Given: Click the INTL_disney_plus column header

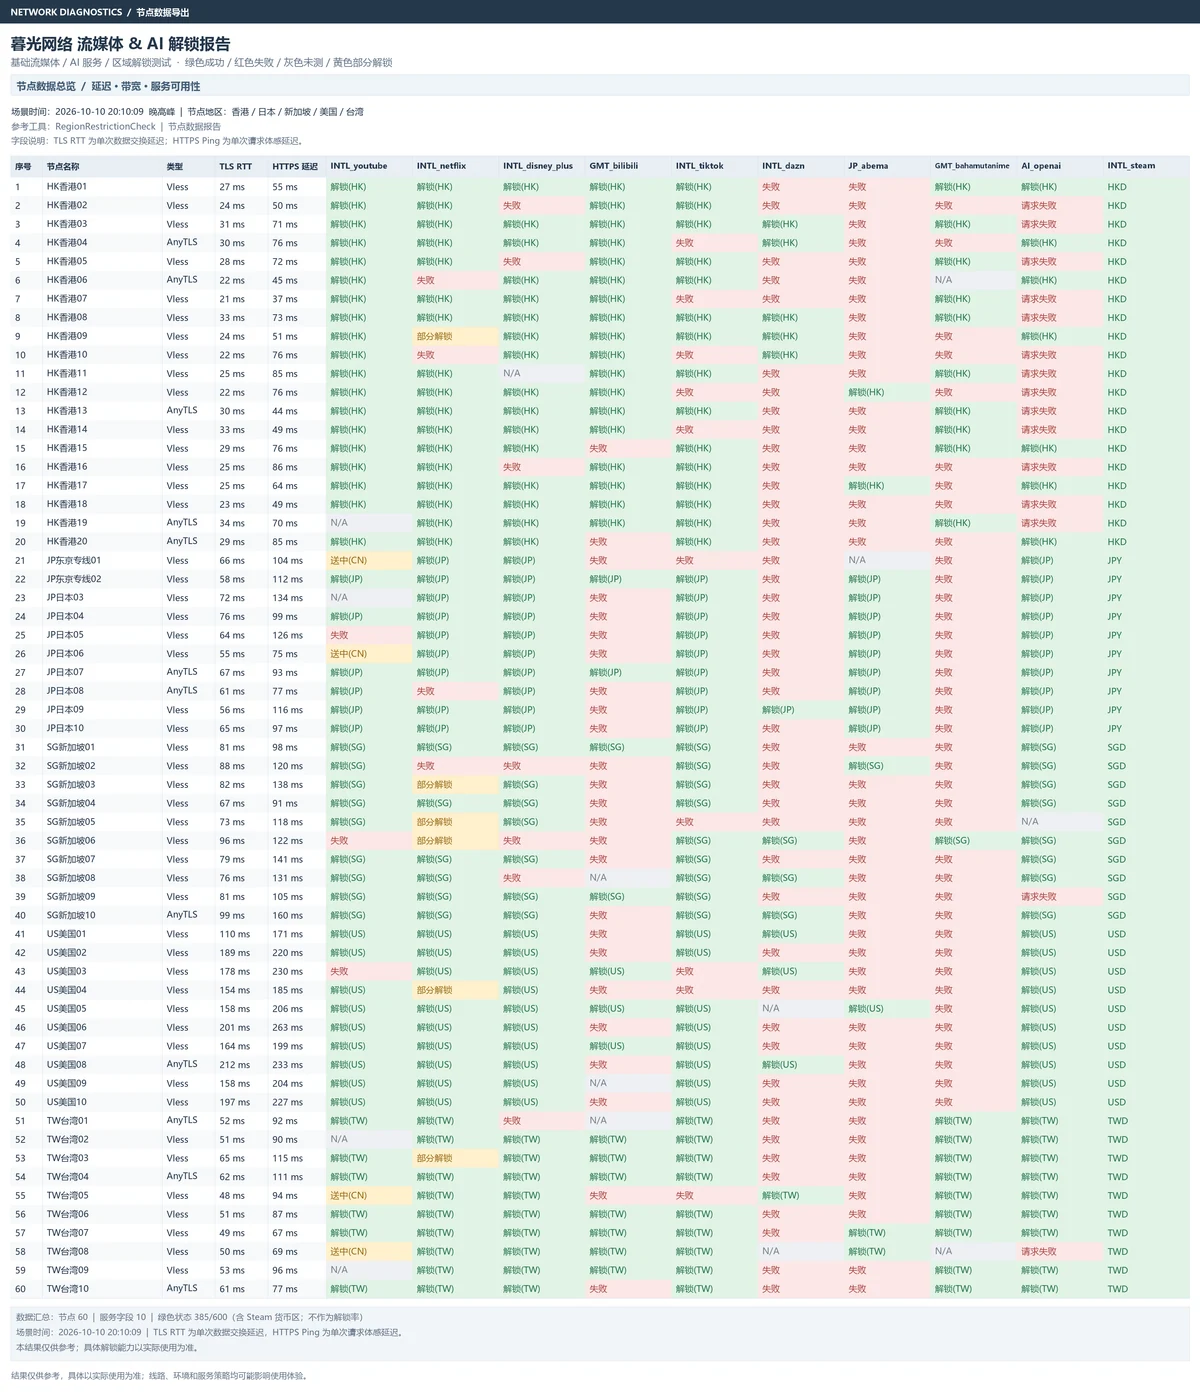Looking at the screenshot, I should pyautogui.click(x=538, y=166).
